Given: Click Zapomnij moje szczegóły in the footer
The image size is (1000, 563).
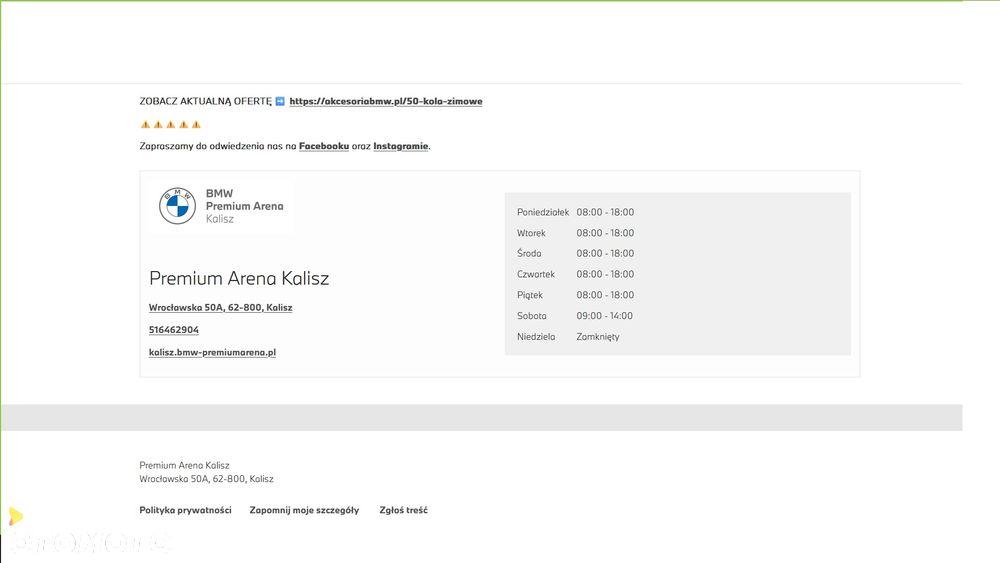Looking at the screenshot, I should point(304,510).
